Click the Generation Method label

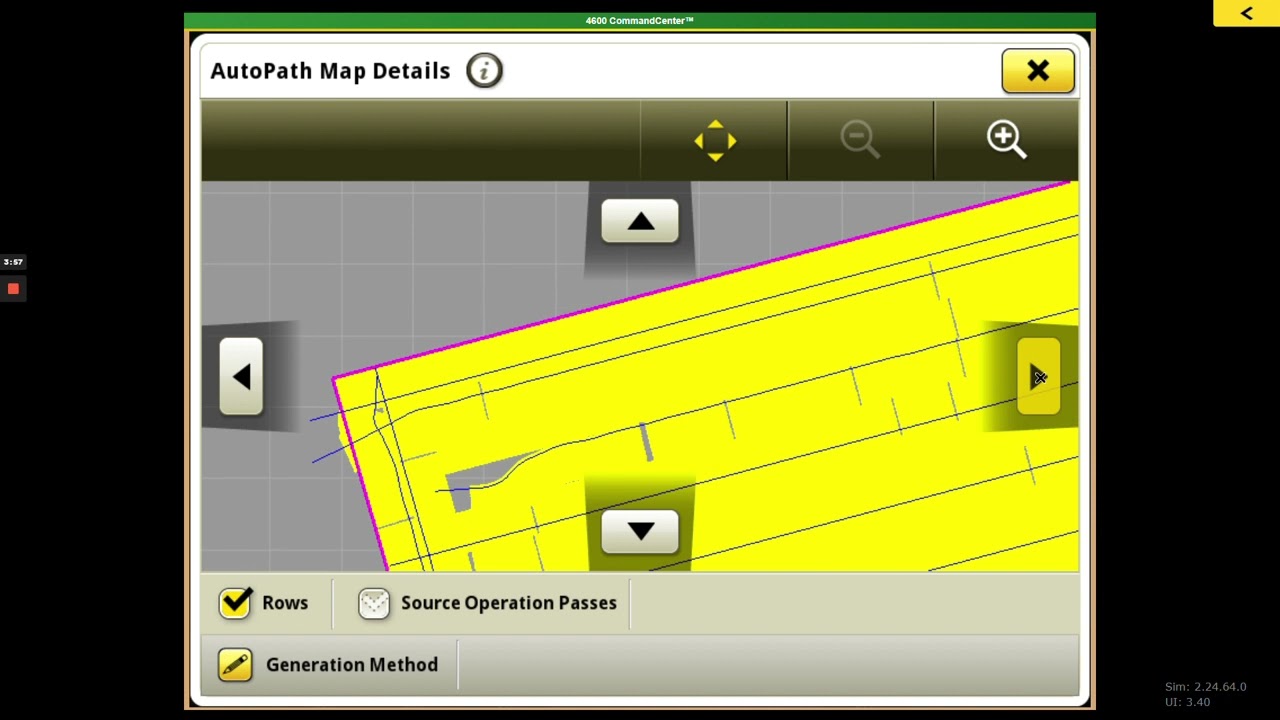[352, 665]
